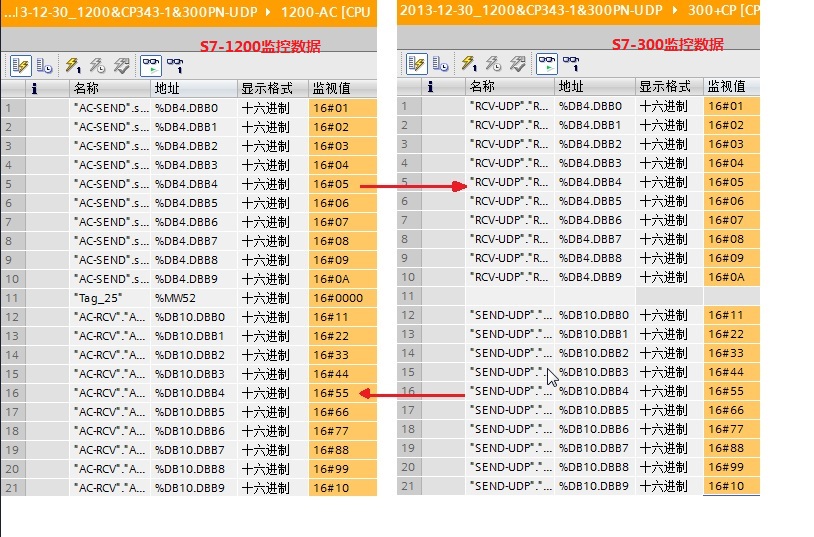Select row number 11 in S7-300 table
The image size is (814, 537).
tap(409, 296)
